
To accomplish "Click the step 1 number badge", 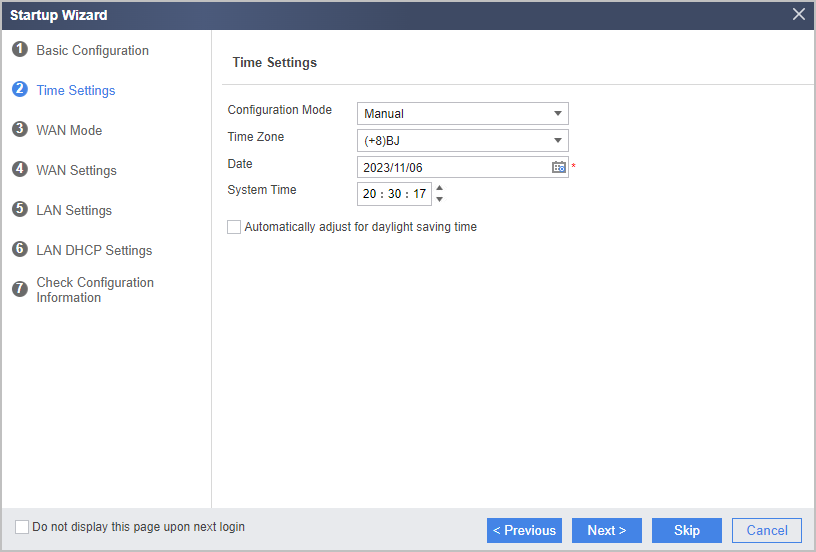I will (x=20, y=49).
